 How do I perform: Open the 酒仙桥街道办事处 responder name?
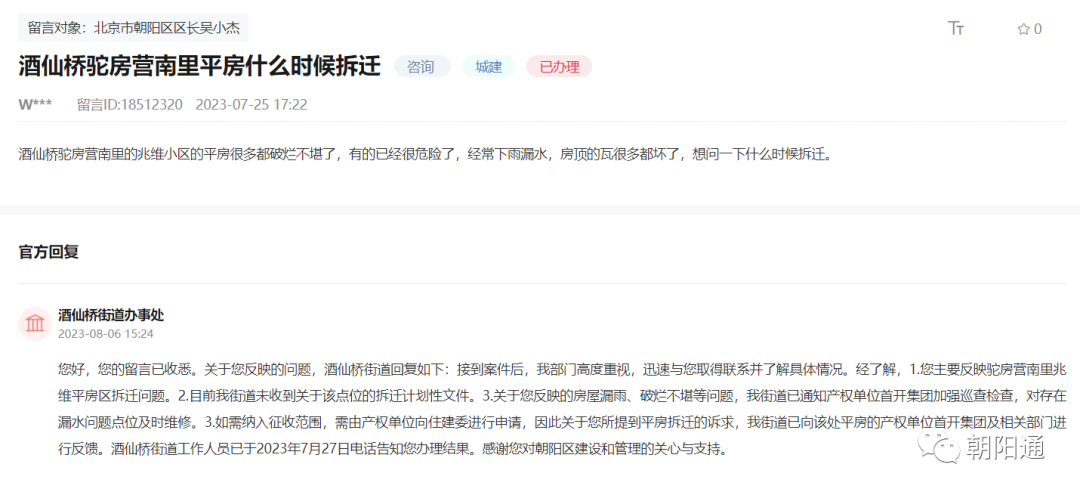click(110, 314)
